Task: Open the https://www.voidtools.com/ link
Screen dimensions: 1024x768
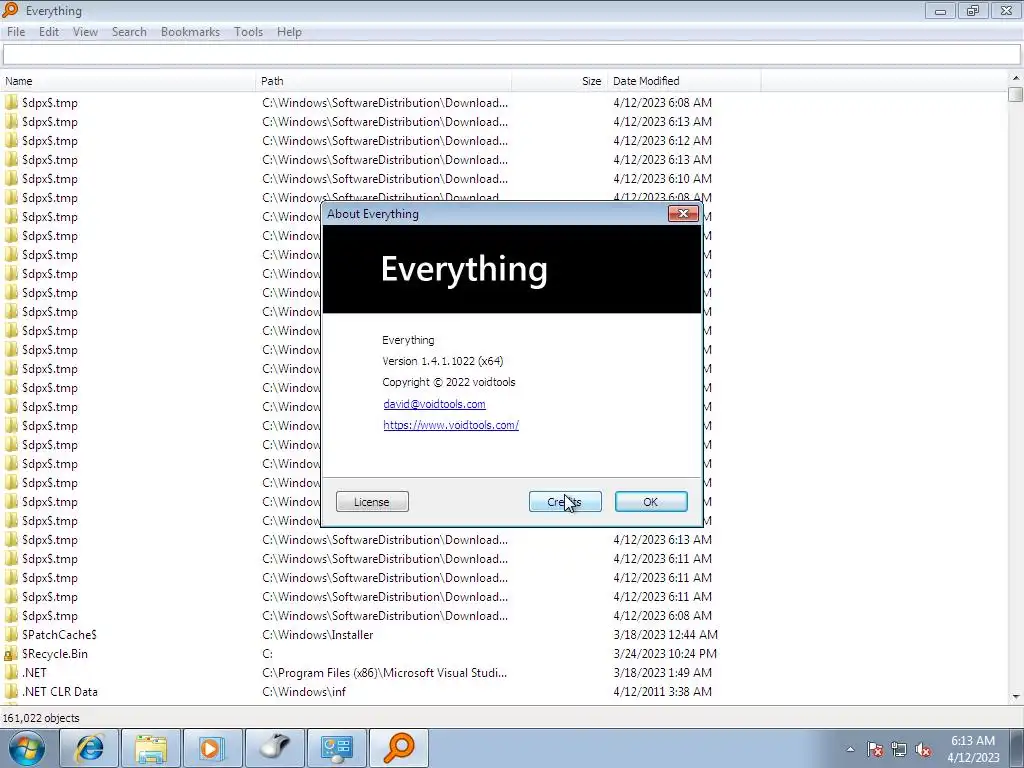Action: tap(451, 425)
